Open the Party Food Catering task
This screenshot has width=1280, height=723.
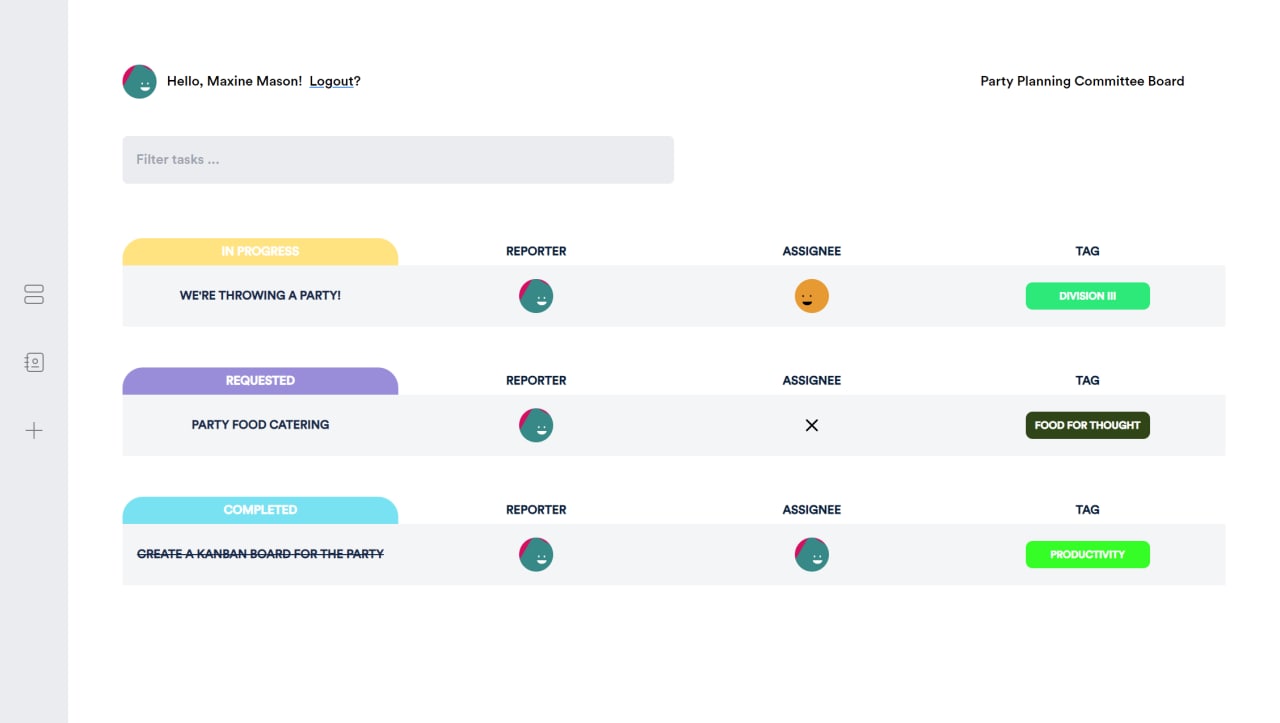coord(260,425)
